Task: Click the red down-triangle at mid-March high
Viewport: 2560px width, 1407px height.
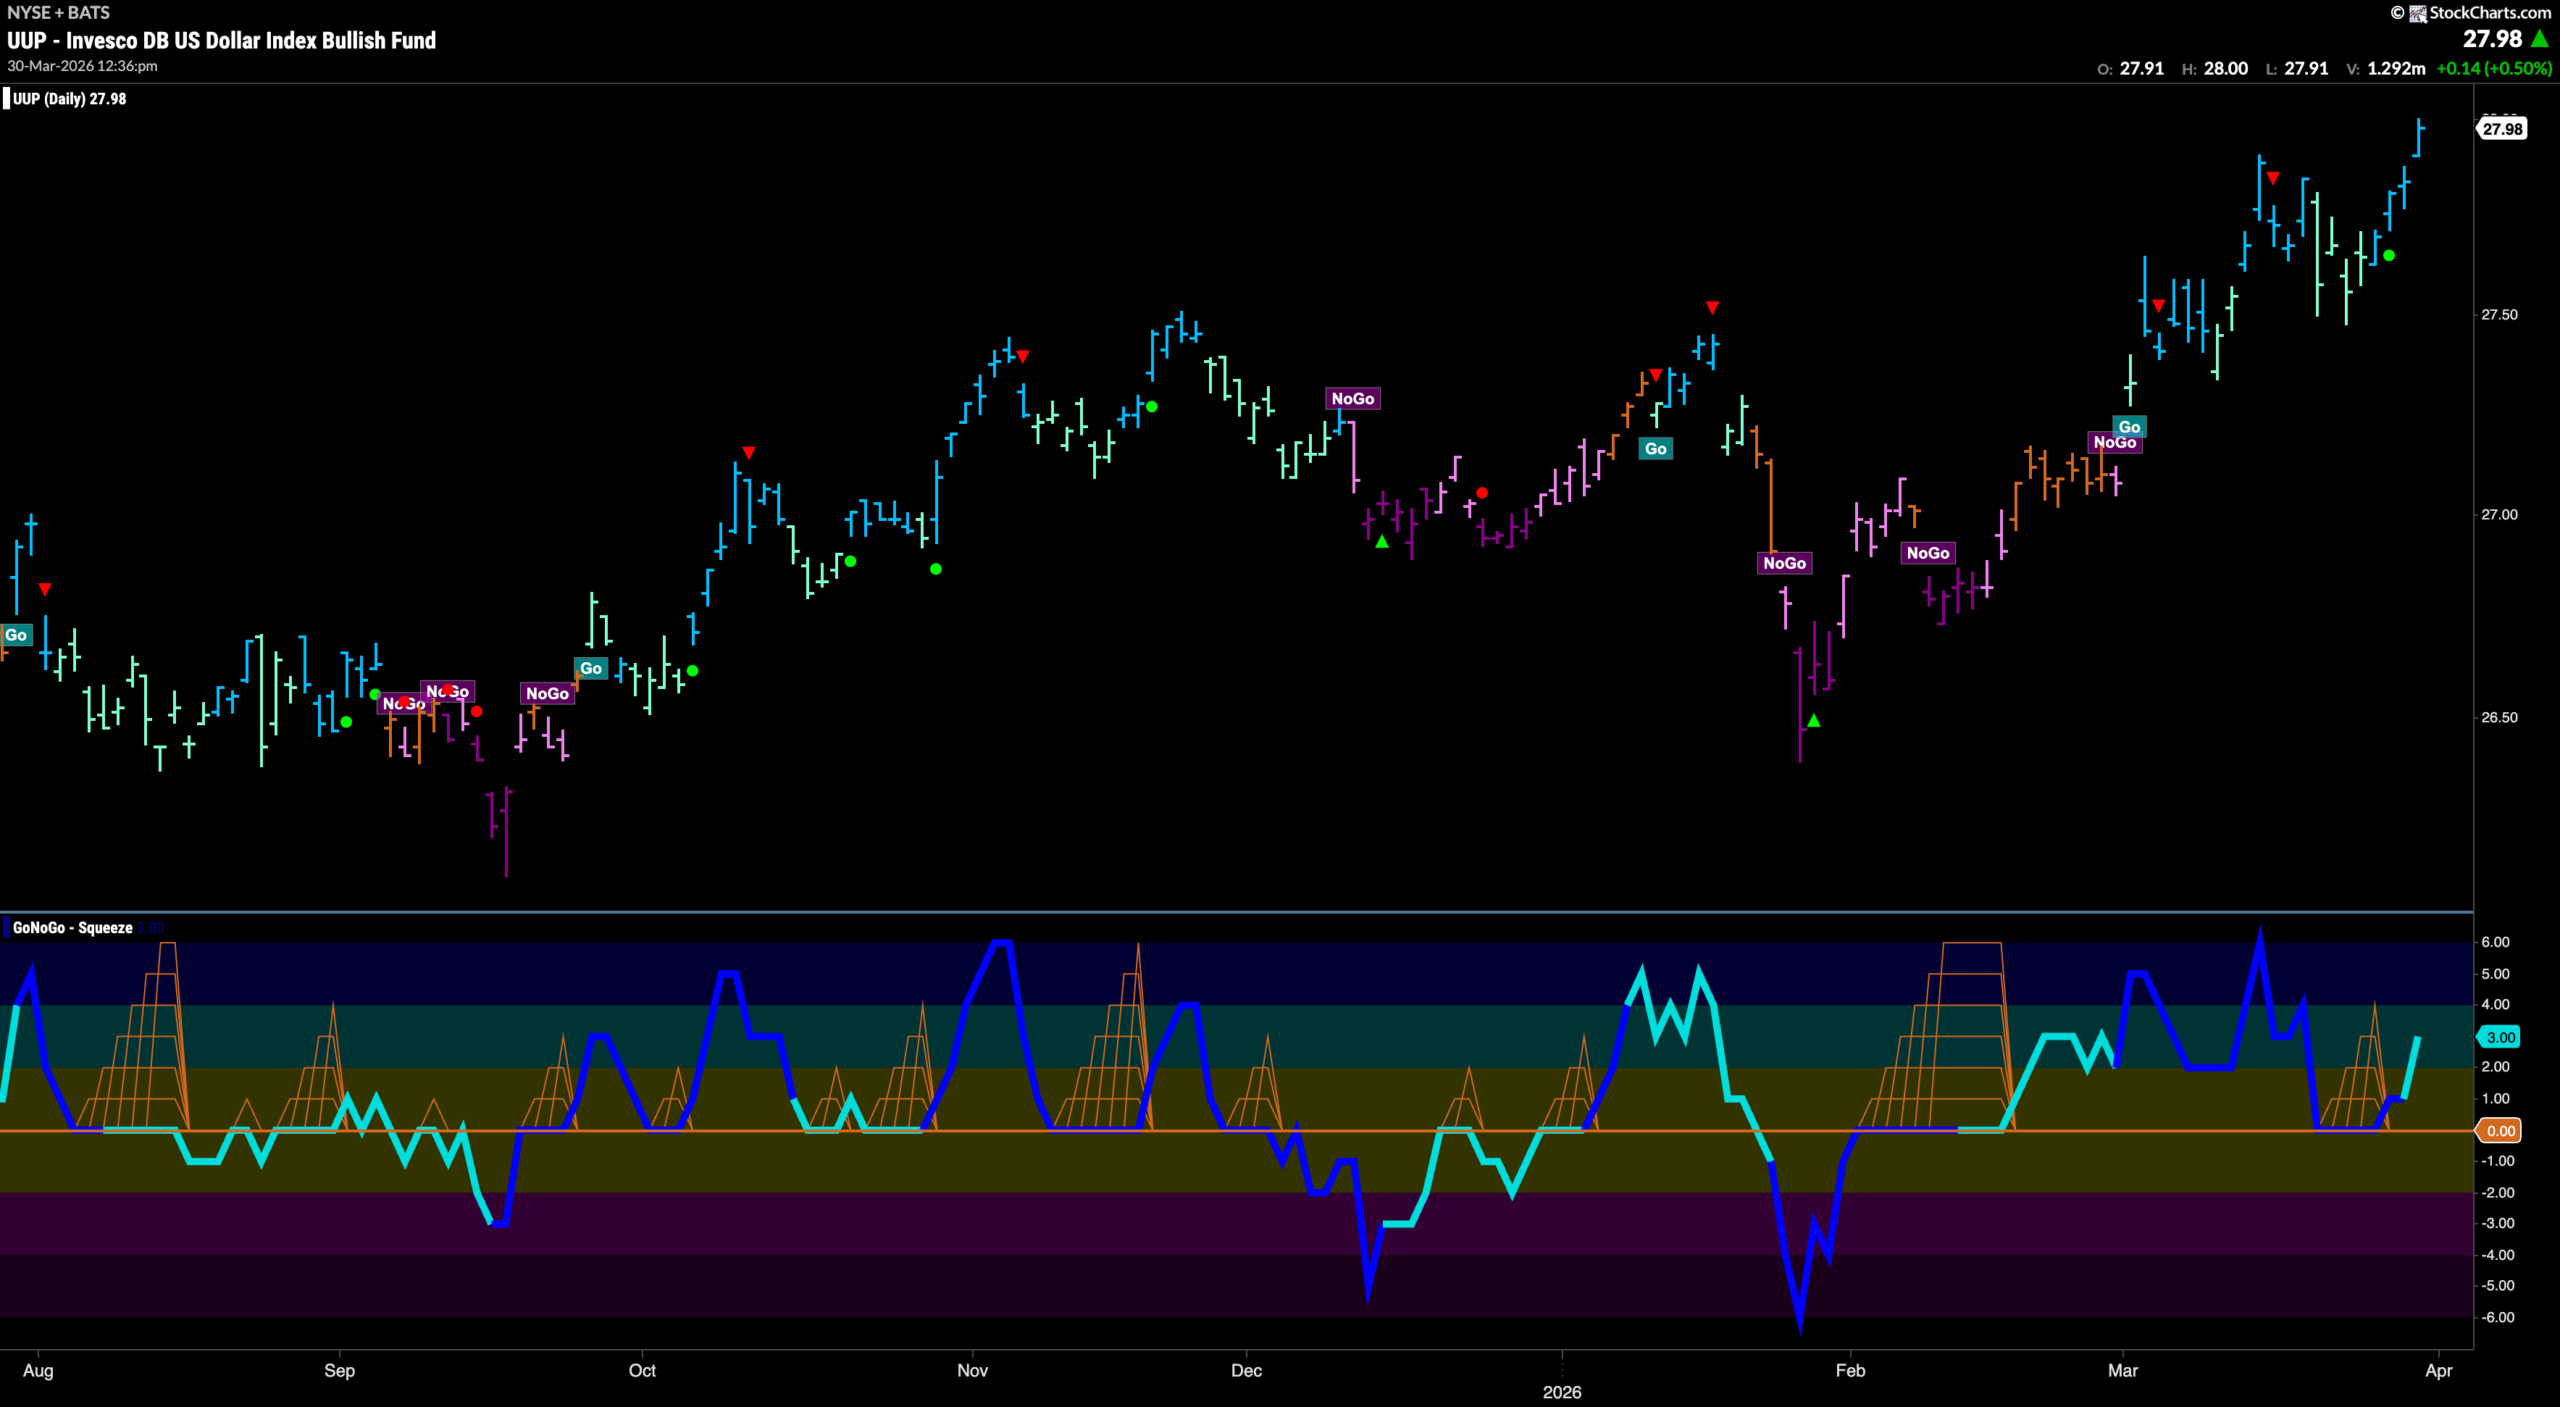Action: pyautogui.click(x=2273, y=178)
